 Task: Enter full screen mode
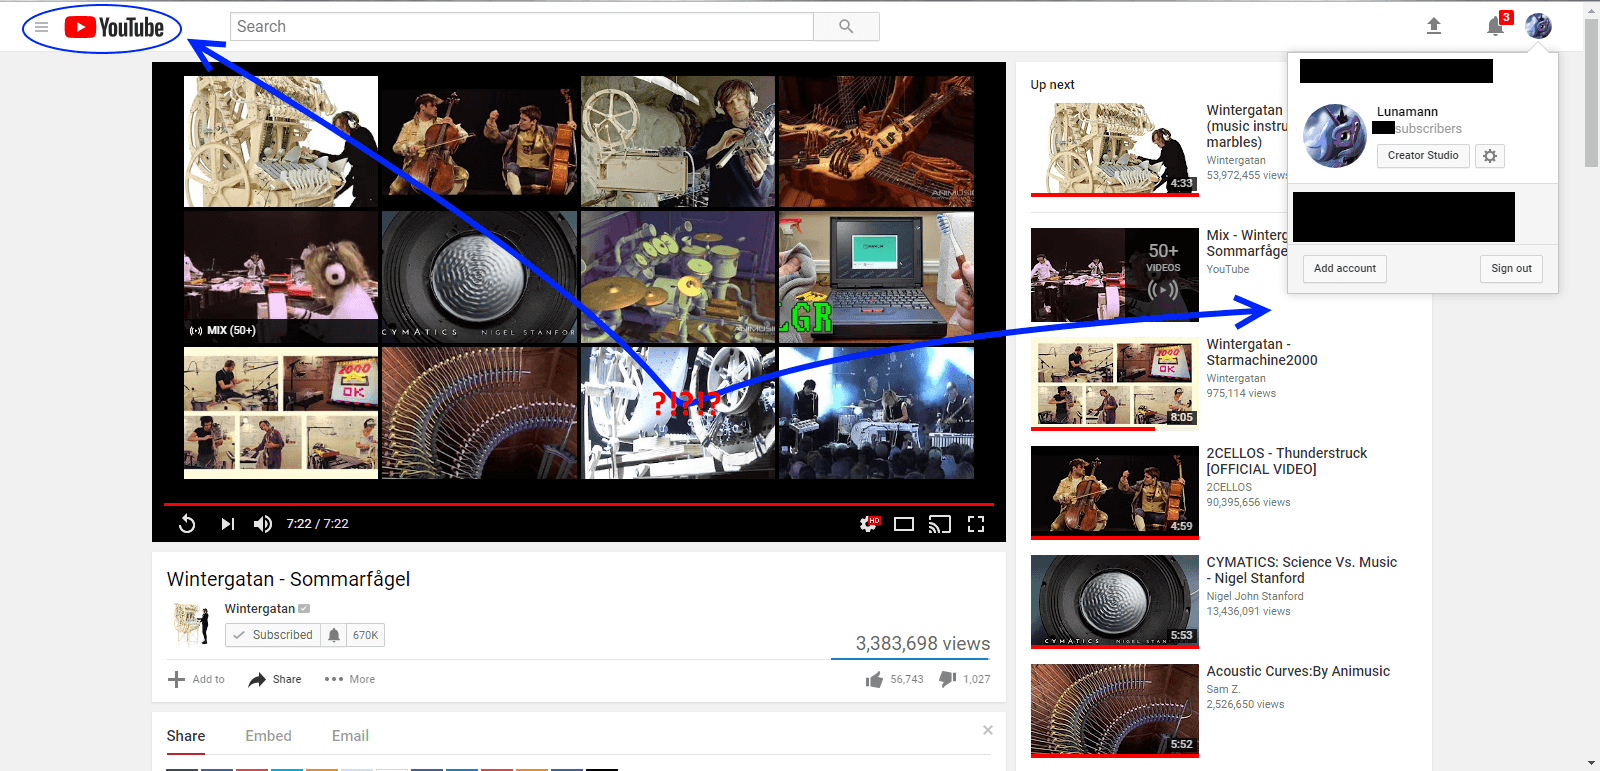(x=976, y=524)
